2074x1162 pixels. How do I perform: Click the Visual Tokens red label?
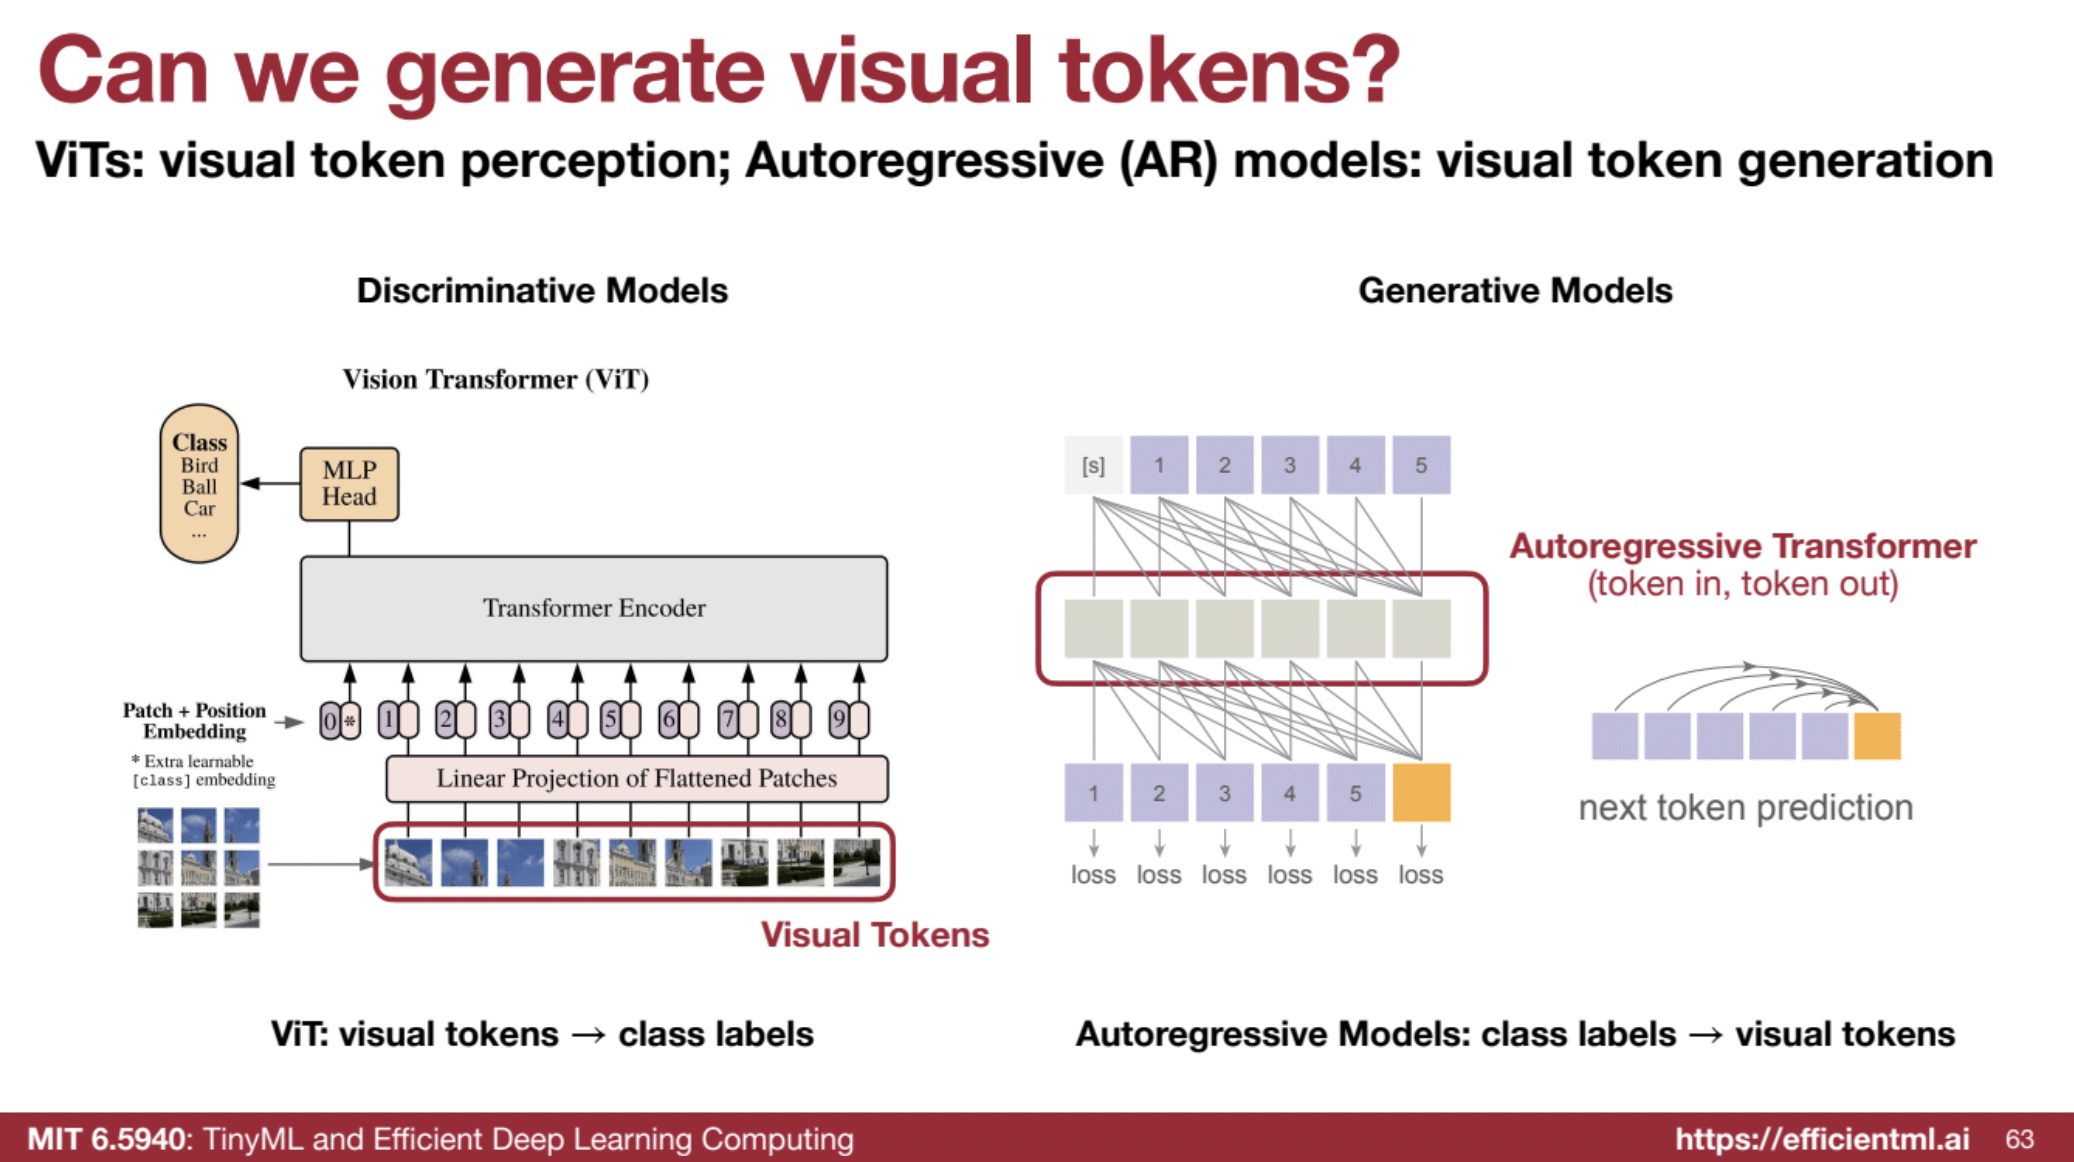[x=874, y=934]
